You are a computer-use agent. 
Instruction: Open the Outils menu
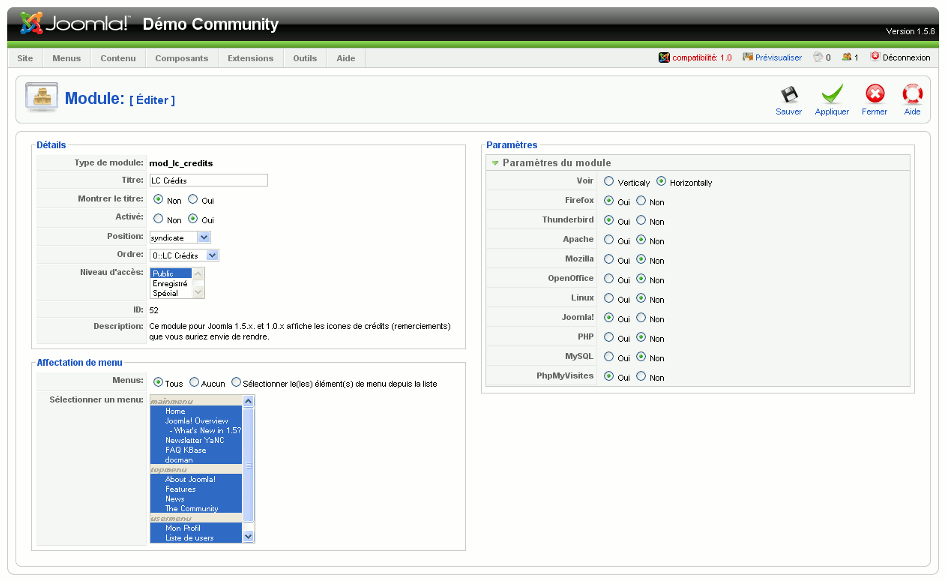pos(305,58)
